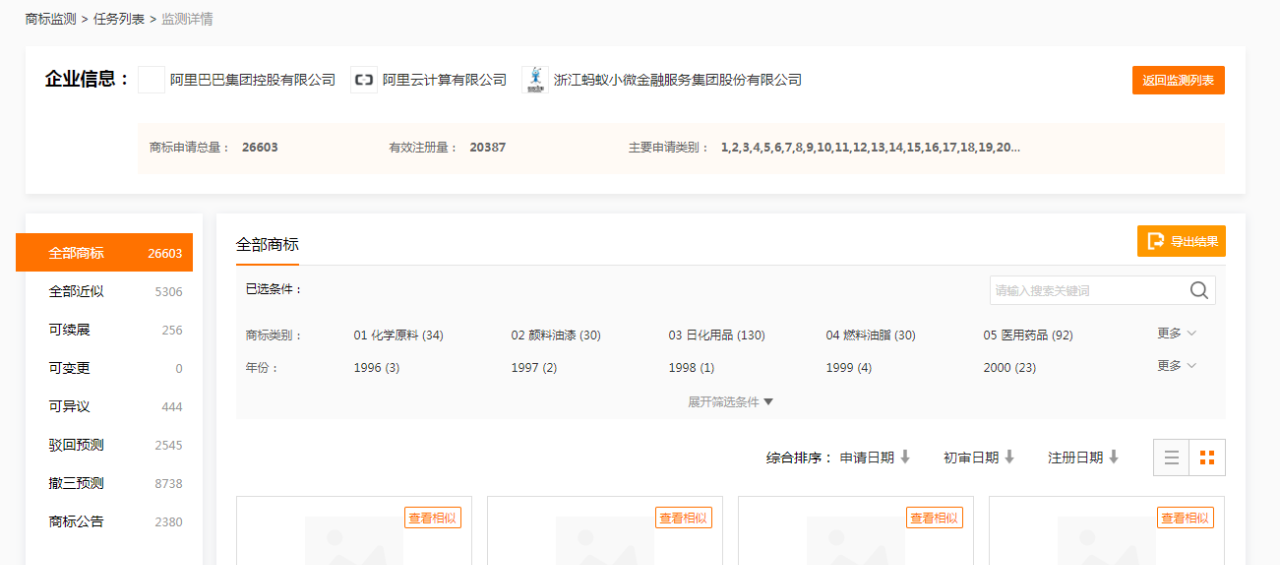The width and height of the screenshot is (1280, 565).
Task: Click the 阿里云计算有限公司 logo icon
Action: pos(364,80)
